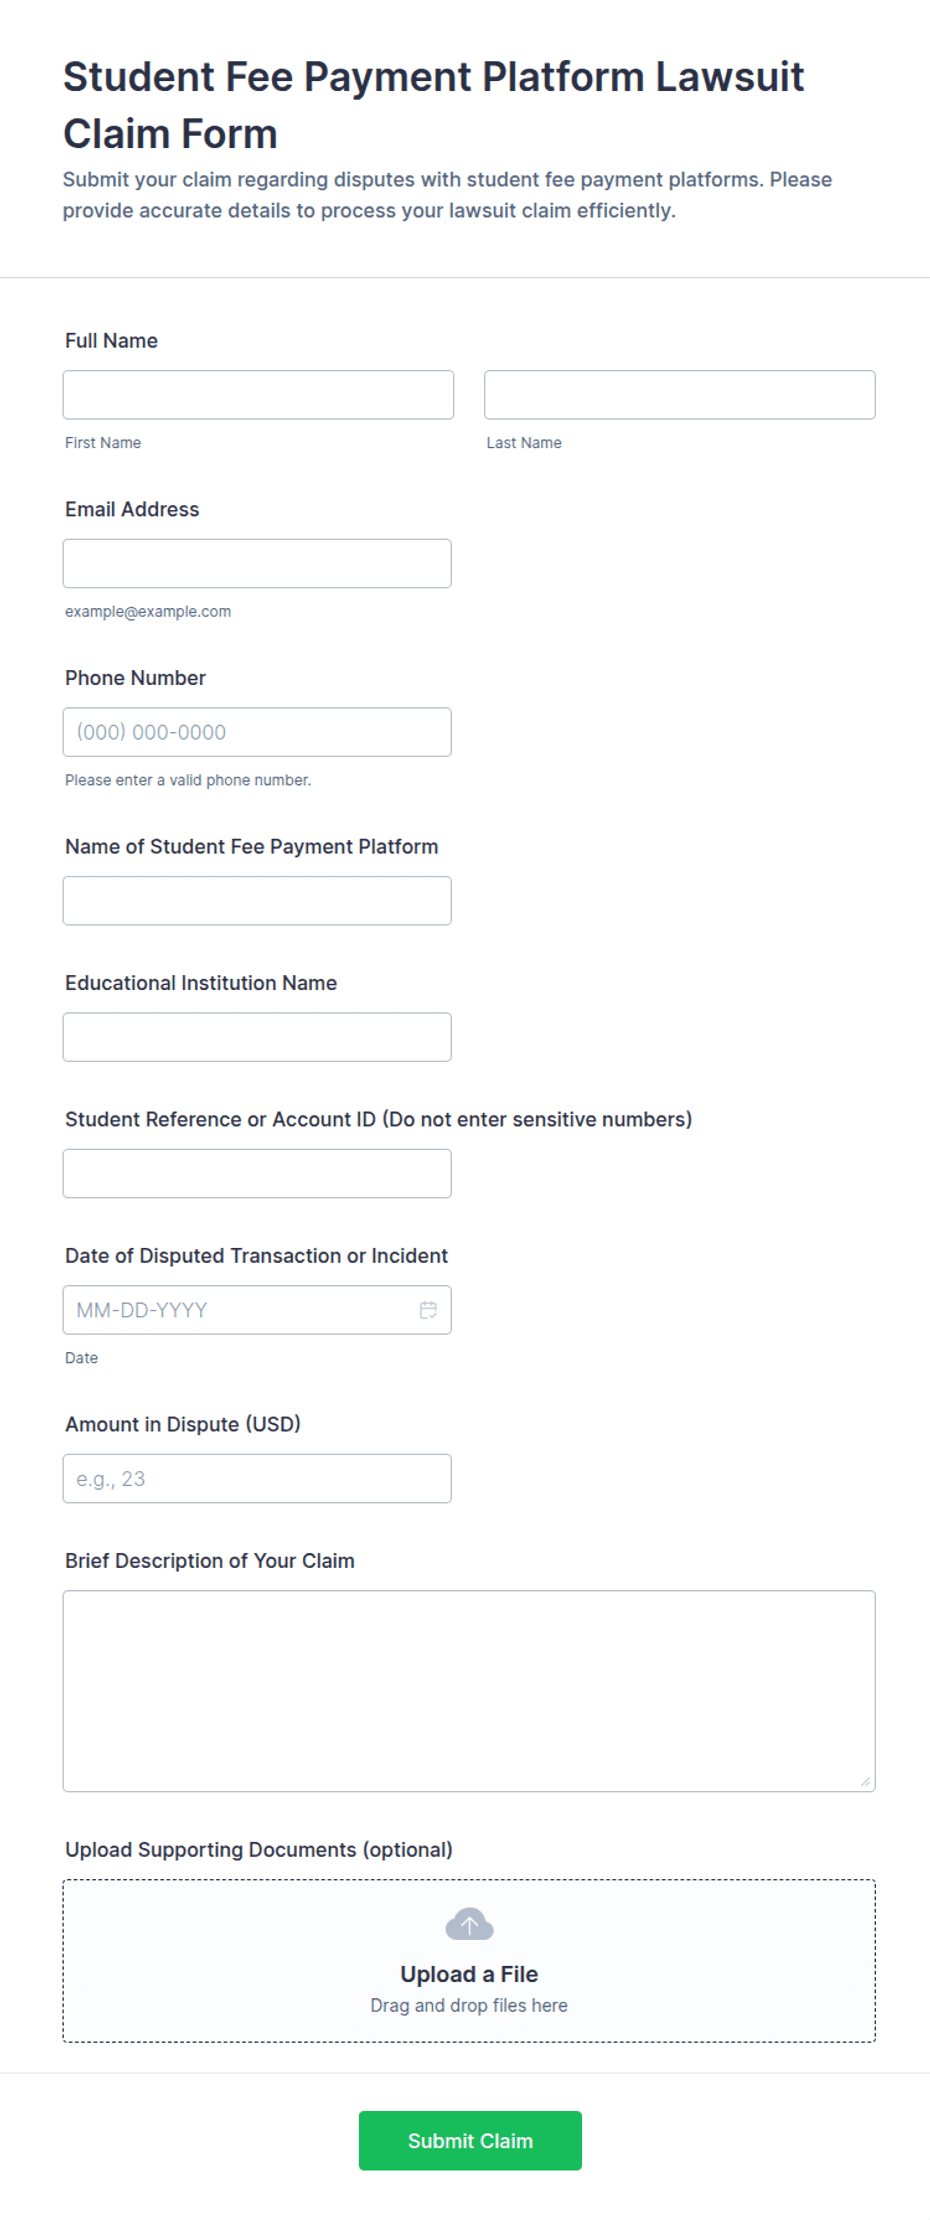Click the Full Name label
The image size is (930, 2220).
tap(111, 341)
